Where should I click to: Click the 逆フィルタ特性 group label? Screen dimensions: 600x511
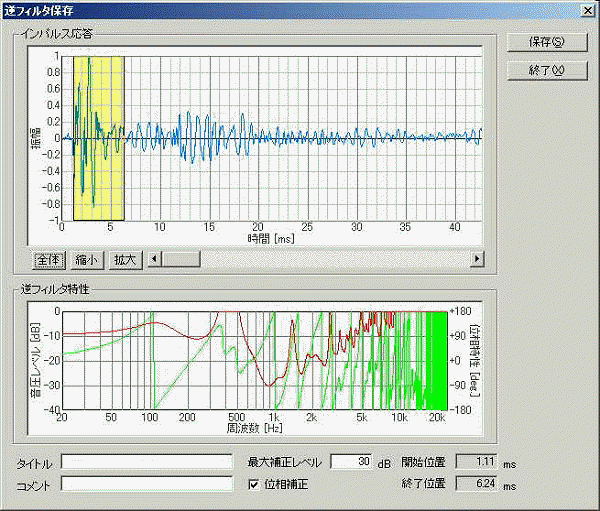[x=55, y=289]
